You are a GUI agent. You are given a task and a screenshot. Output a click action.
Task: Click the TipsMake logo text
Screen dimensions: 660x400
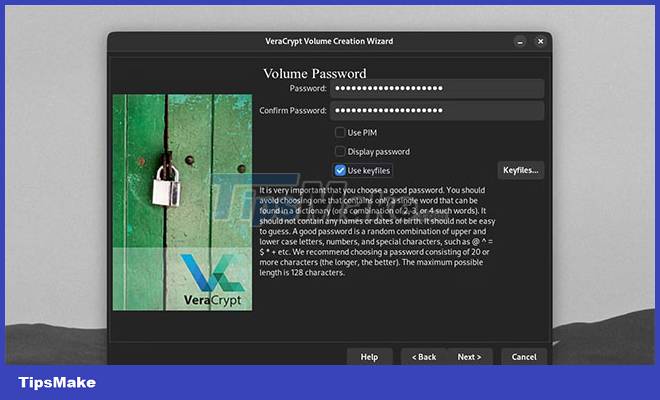pos(57,382)
